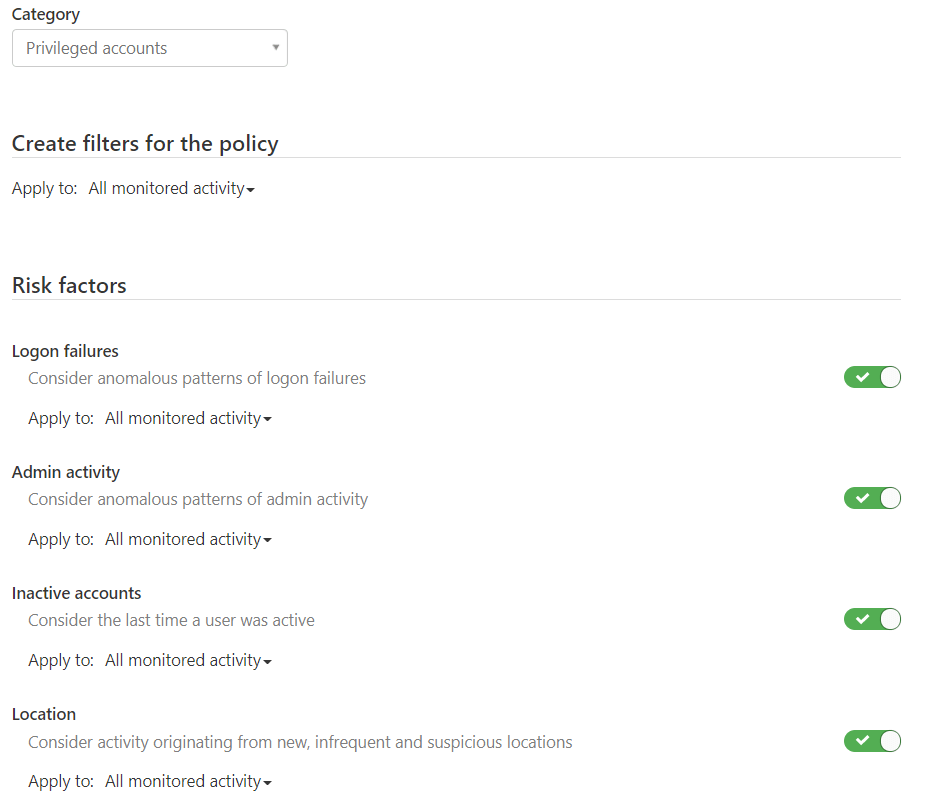Image resolution: width=930 pixels, height=804 pixels.
Task: Click the caret arrow under Logon failures
Action: pyautogui.click(x=267, y=420)
